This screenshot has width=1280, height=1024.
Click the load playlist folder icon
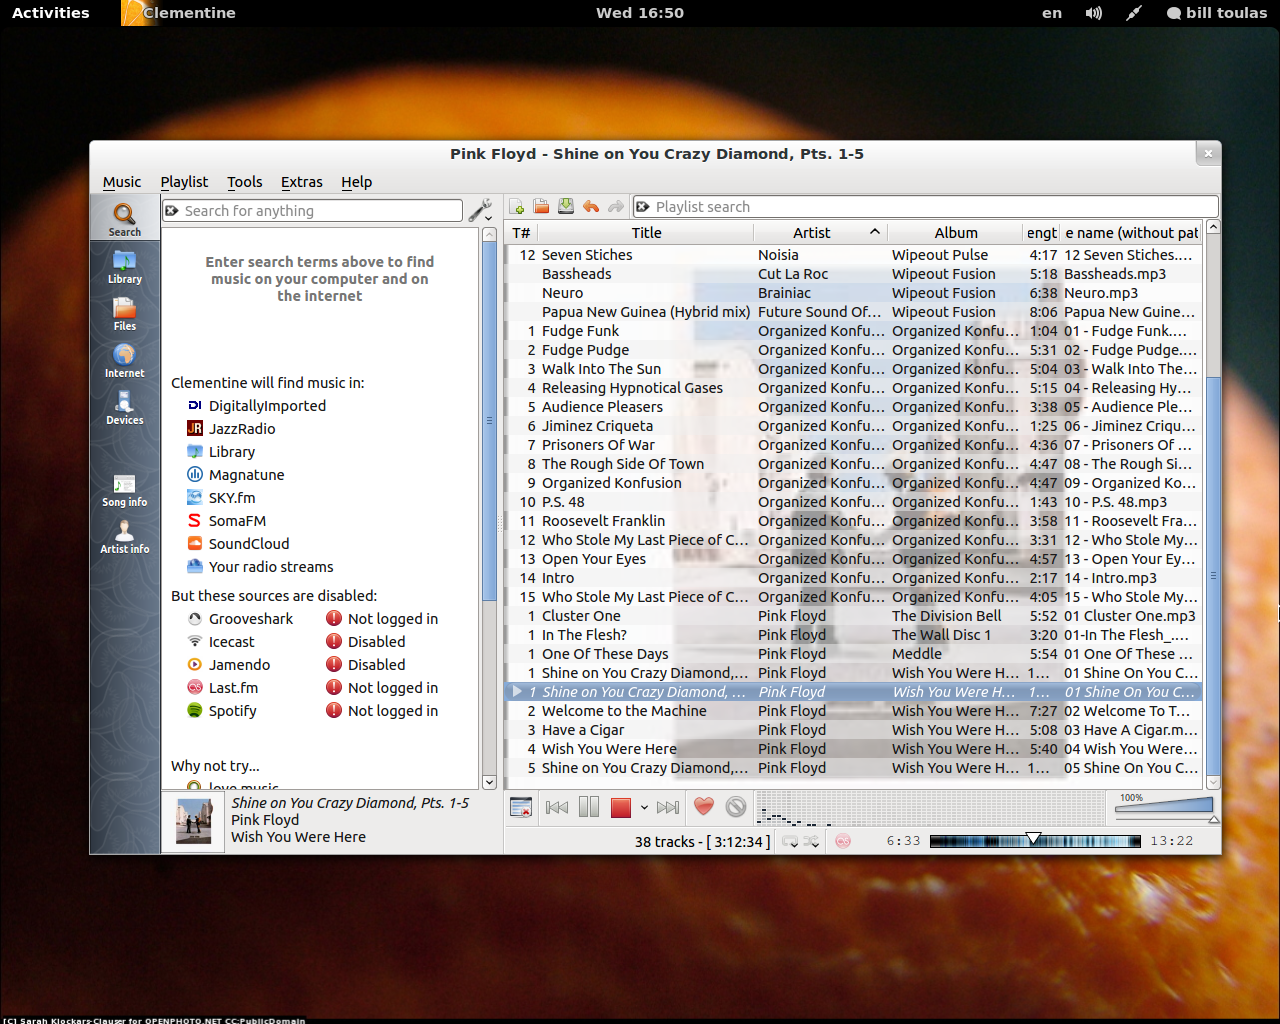coord(541,207)
